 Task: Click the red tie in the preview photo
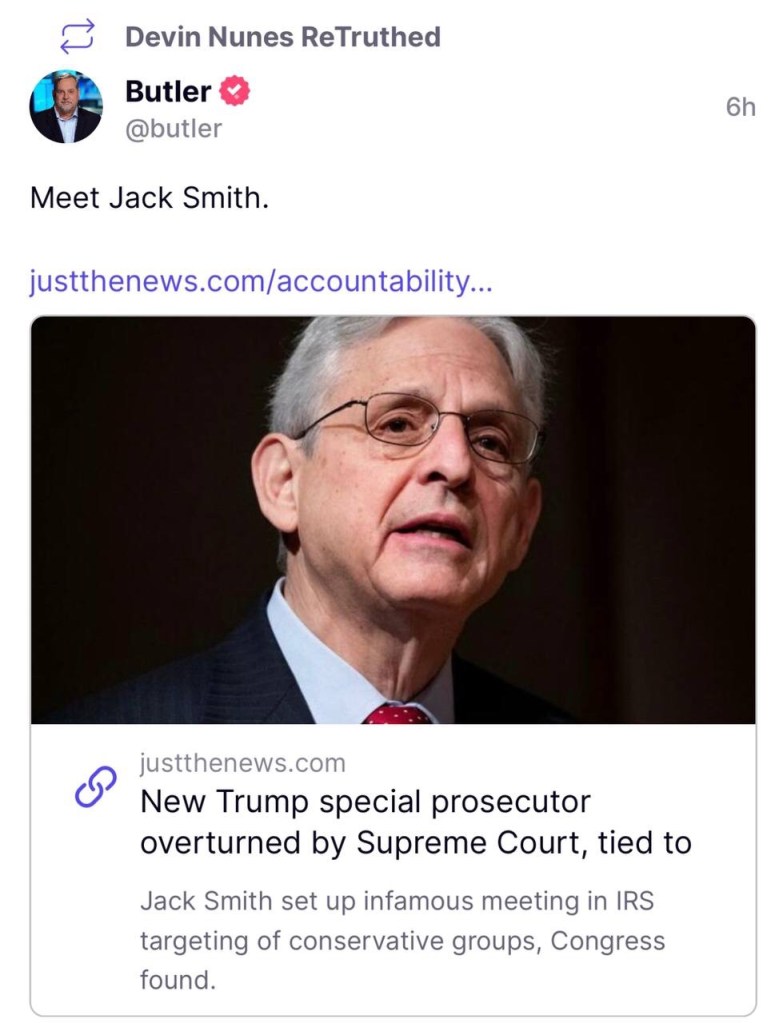(x=398, y=713)
